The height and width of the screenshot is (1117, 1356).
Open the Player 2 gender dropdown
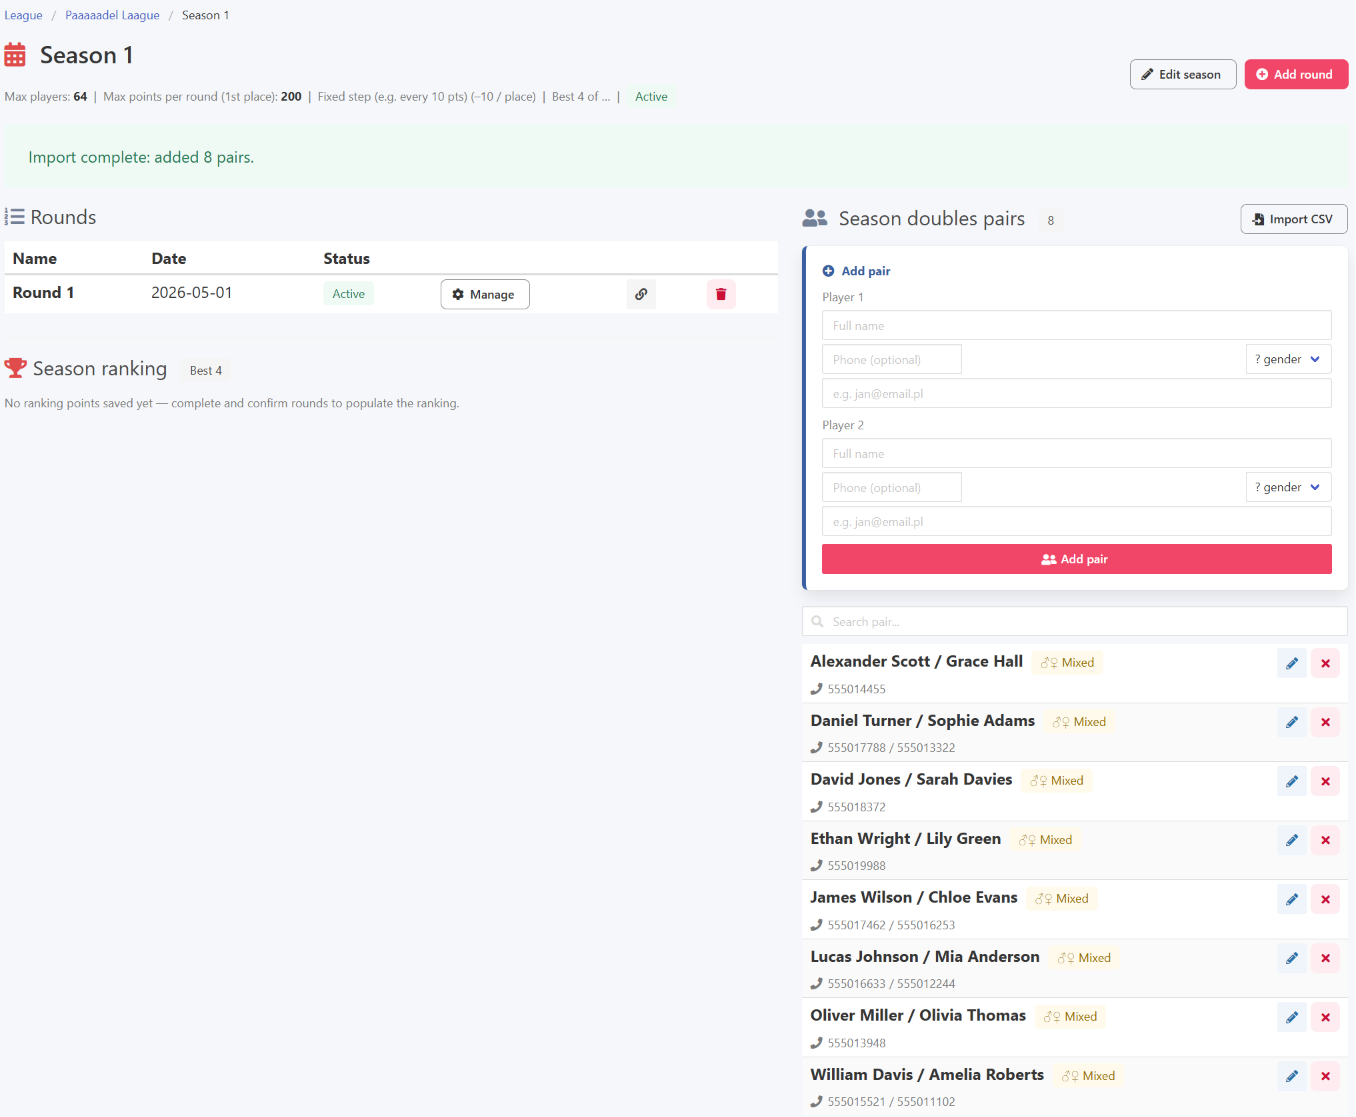tap(1288, 487)
